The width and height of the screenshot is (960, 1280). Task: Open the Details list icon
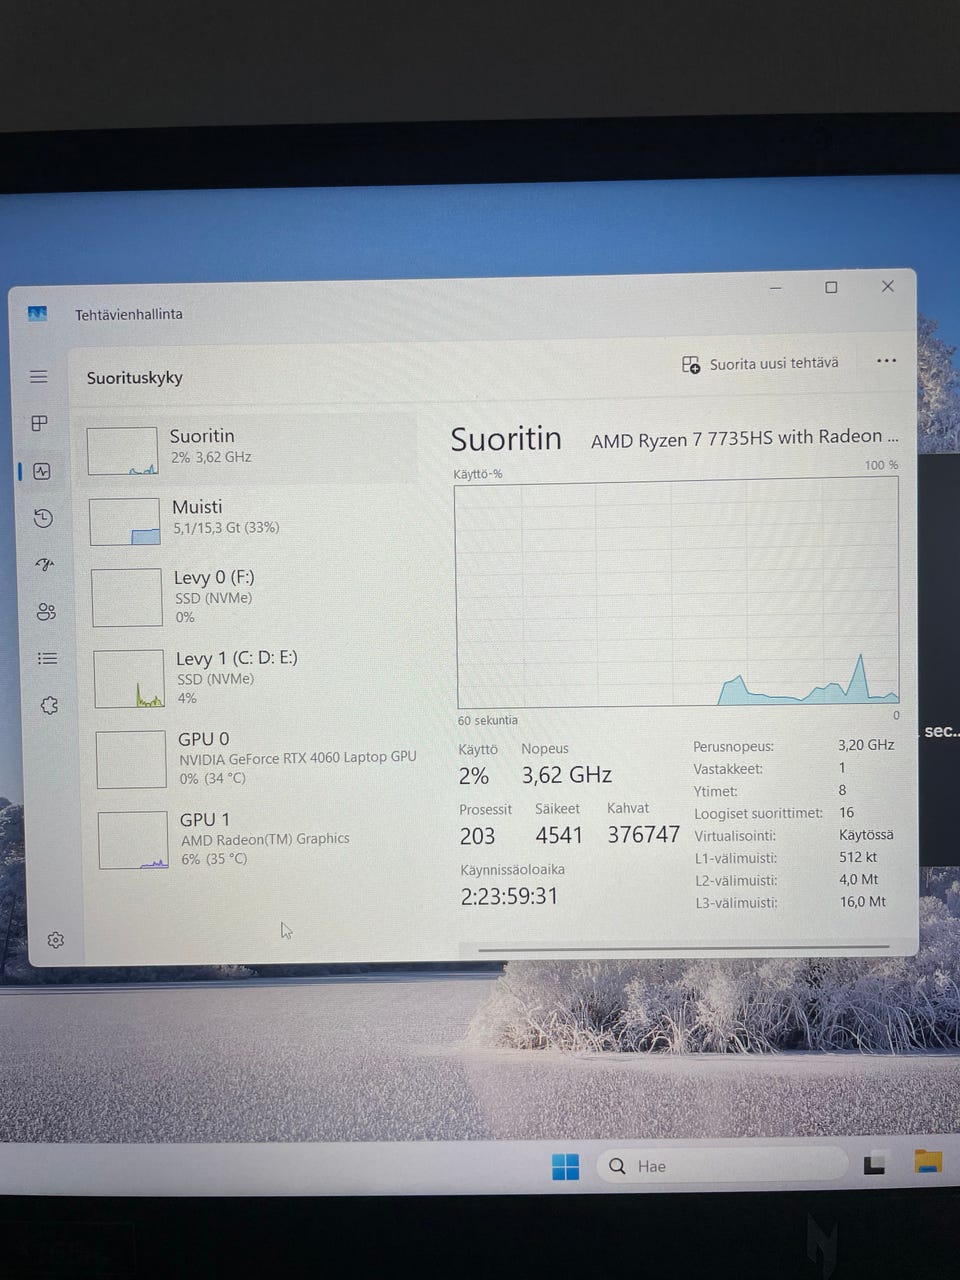47,658
